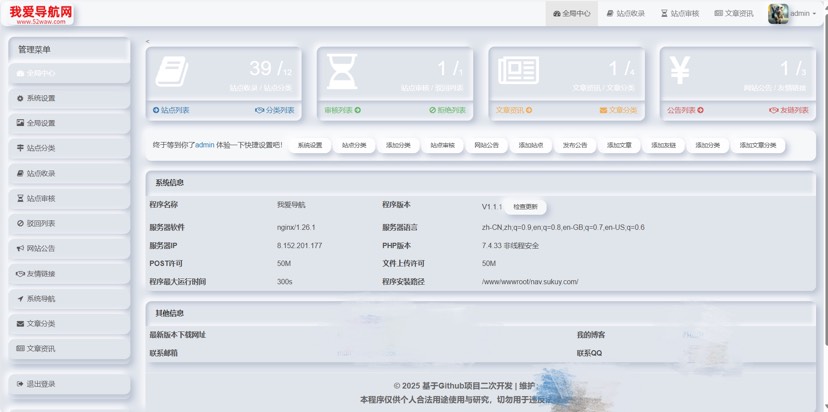Open the 拒绝列表 green link
This screenshot has width=828, height=412.
tap(447, 110)
